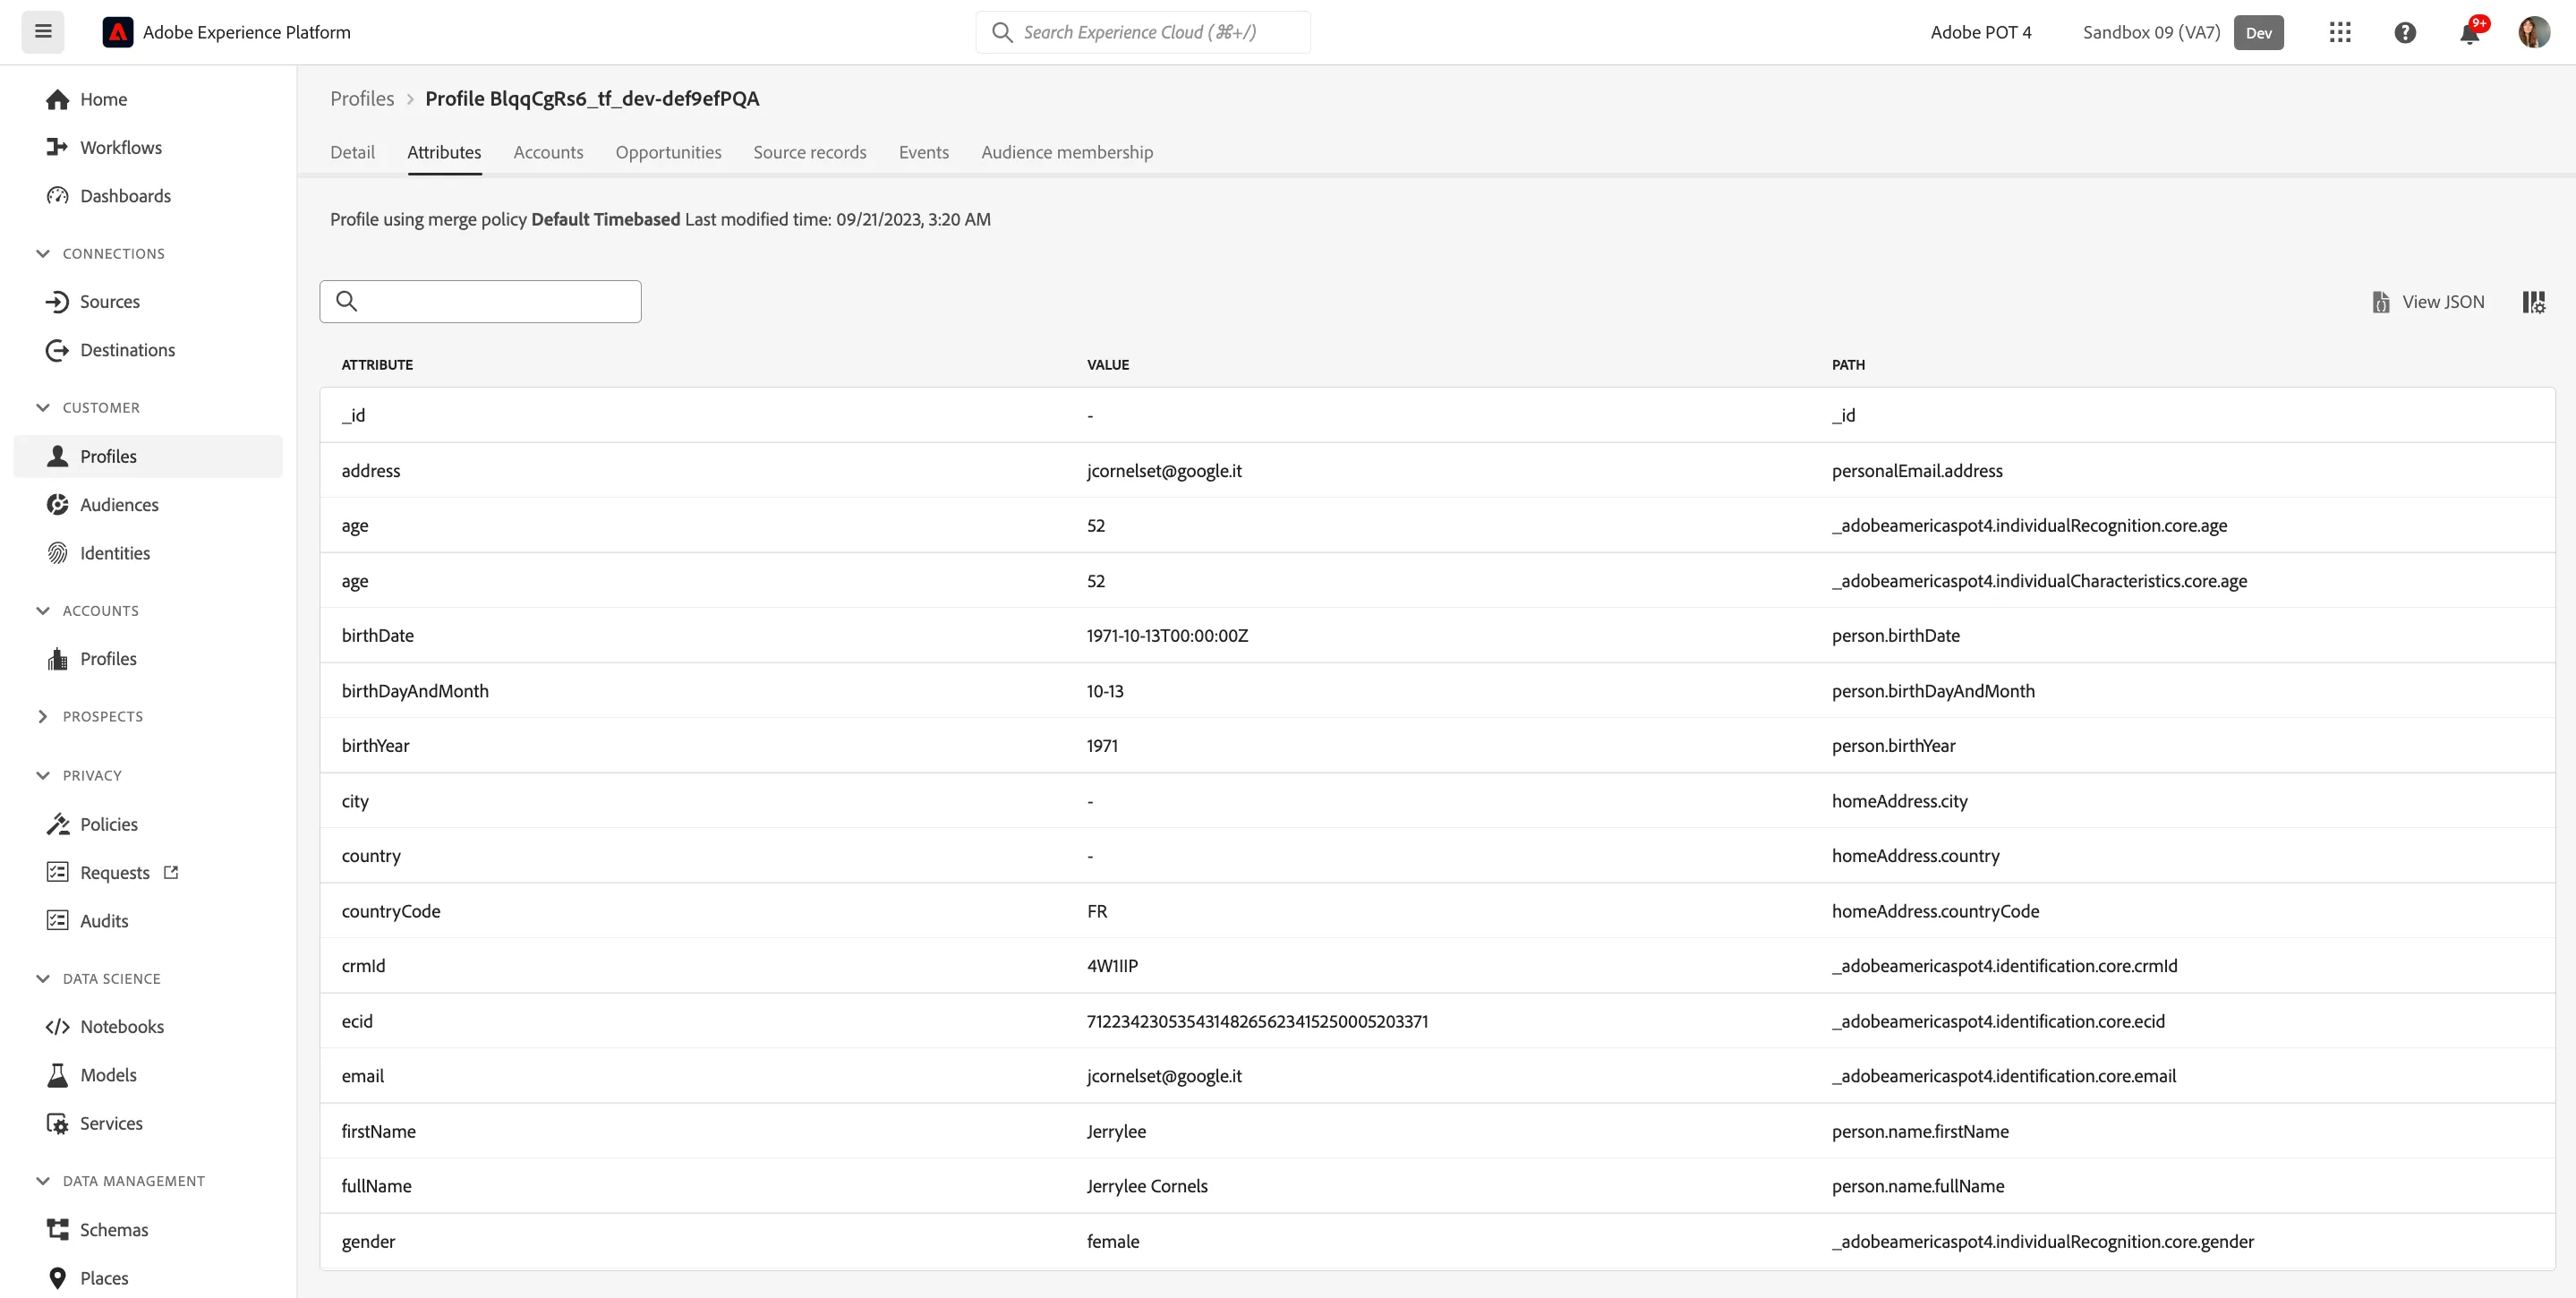Viewport: 2576px width, 1298px height.
Task: Click the Adobe logo icon
Action: pyautogui.click(x=117, y=32)
